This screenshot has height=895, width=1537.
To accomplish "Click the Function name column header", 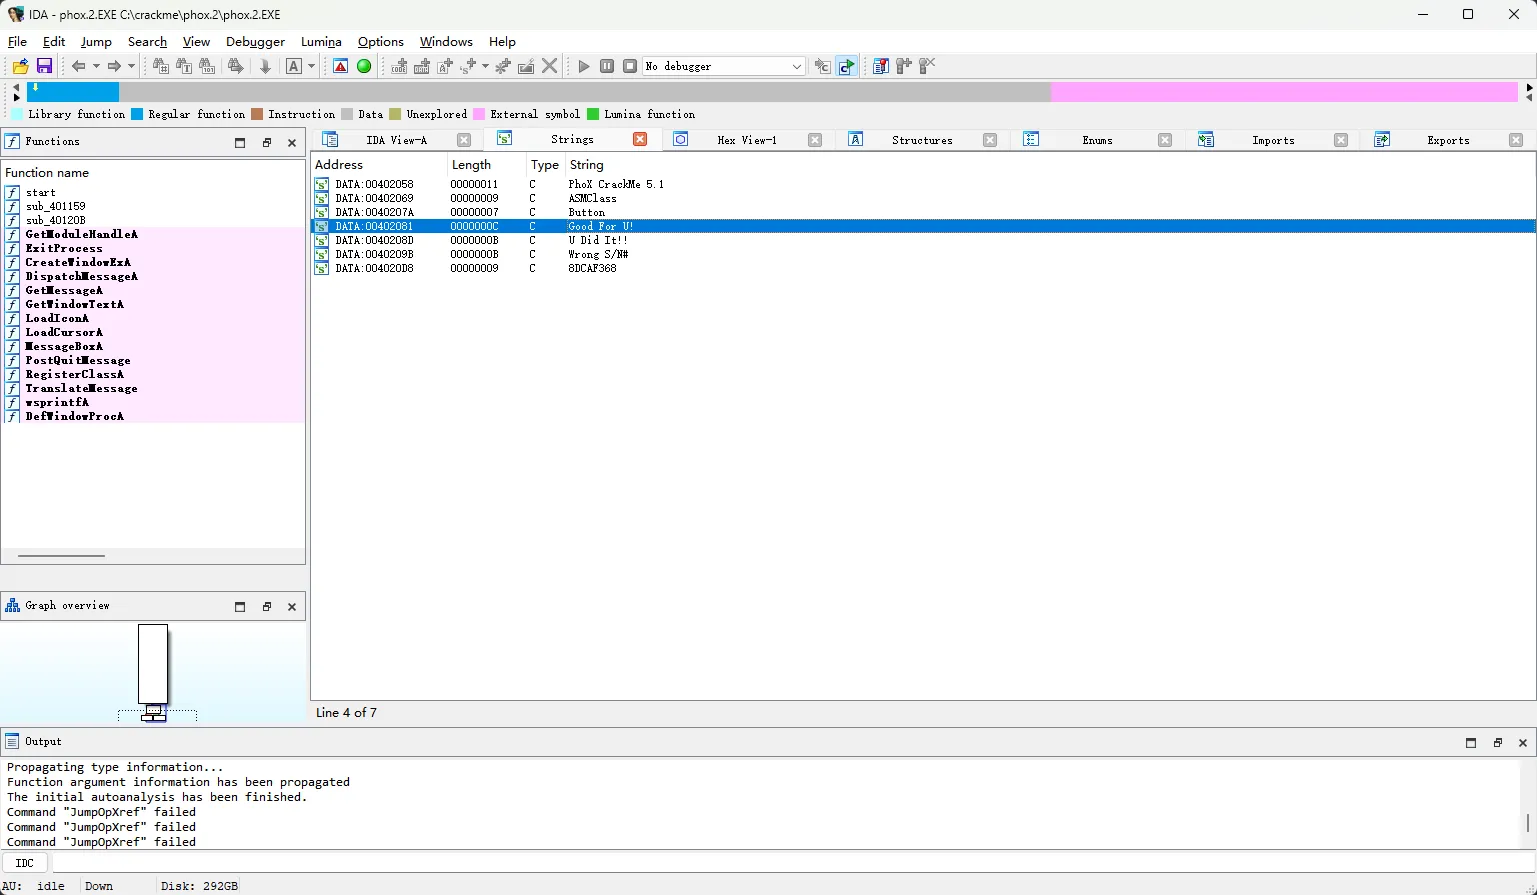I will point(153,173).
